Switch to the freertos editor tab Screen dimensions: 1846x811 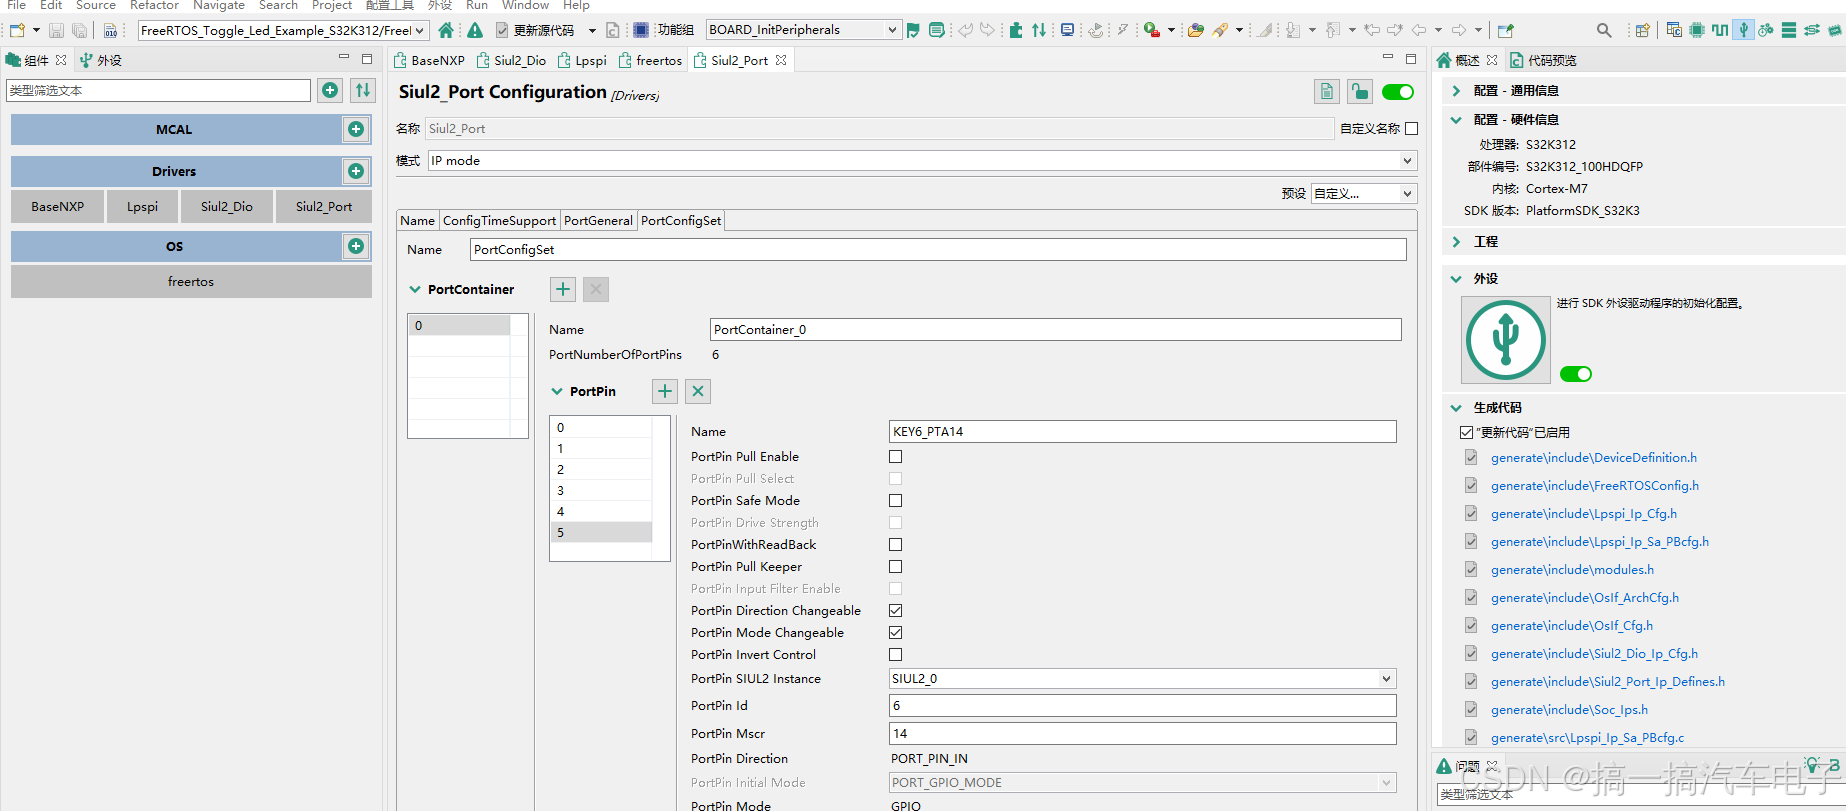coord(650,60)
